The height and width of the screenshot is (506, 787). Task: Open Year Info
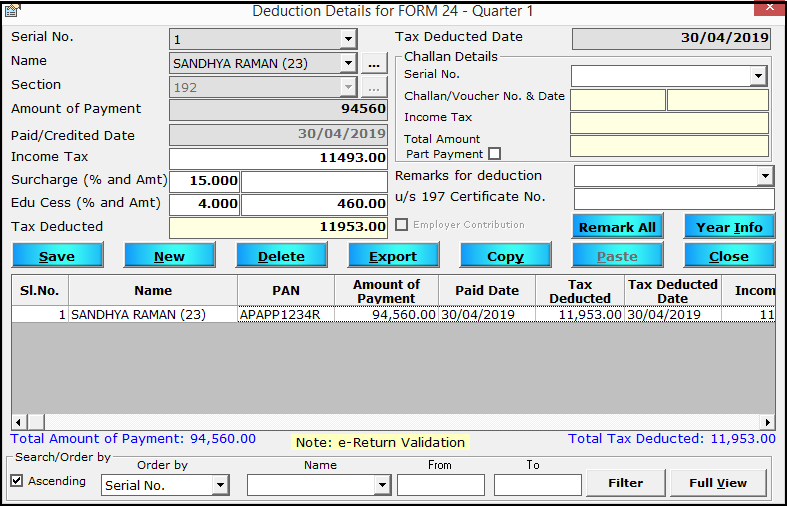729,227
